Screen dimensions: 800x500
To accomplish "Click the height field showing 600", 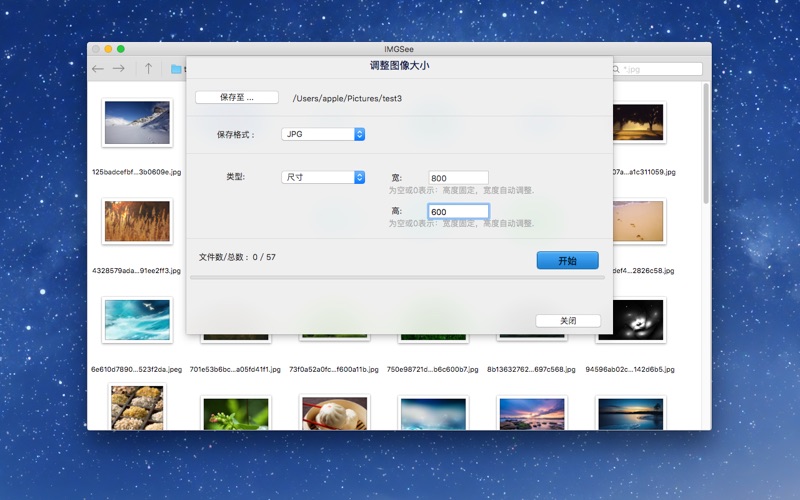I will click(458, 211).
